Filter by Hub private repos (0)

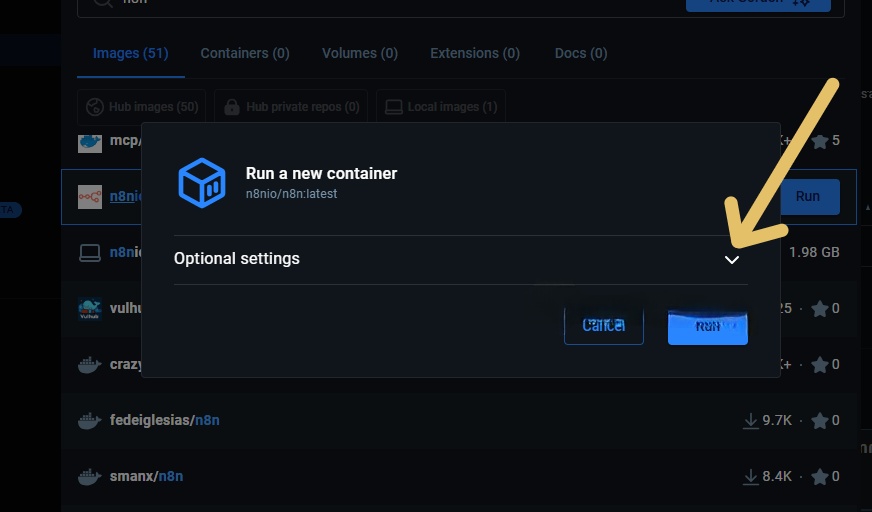pyautogui.click(x=291, y=107)
